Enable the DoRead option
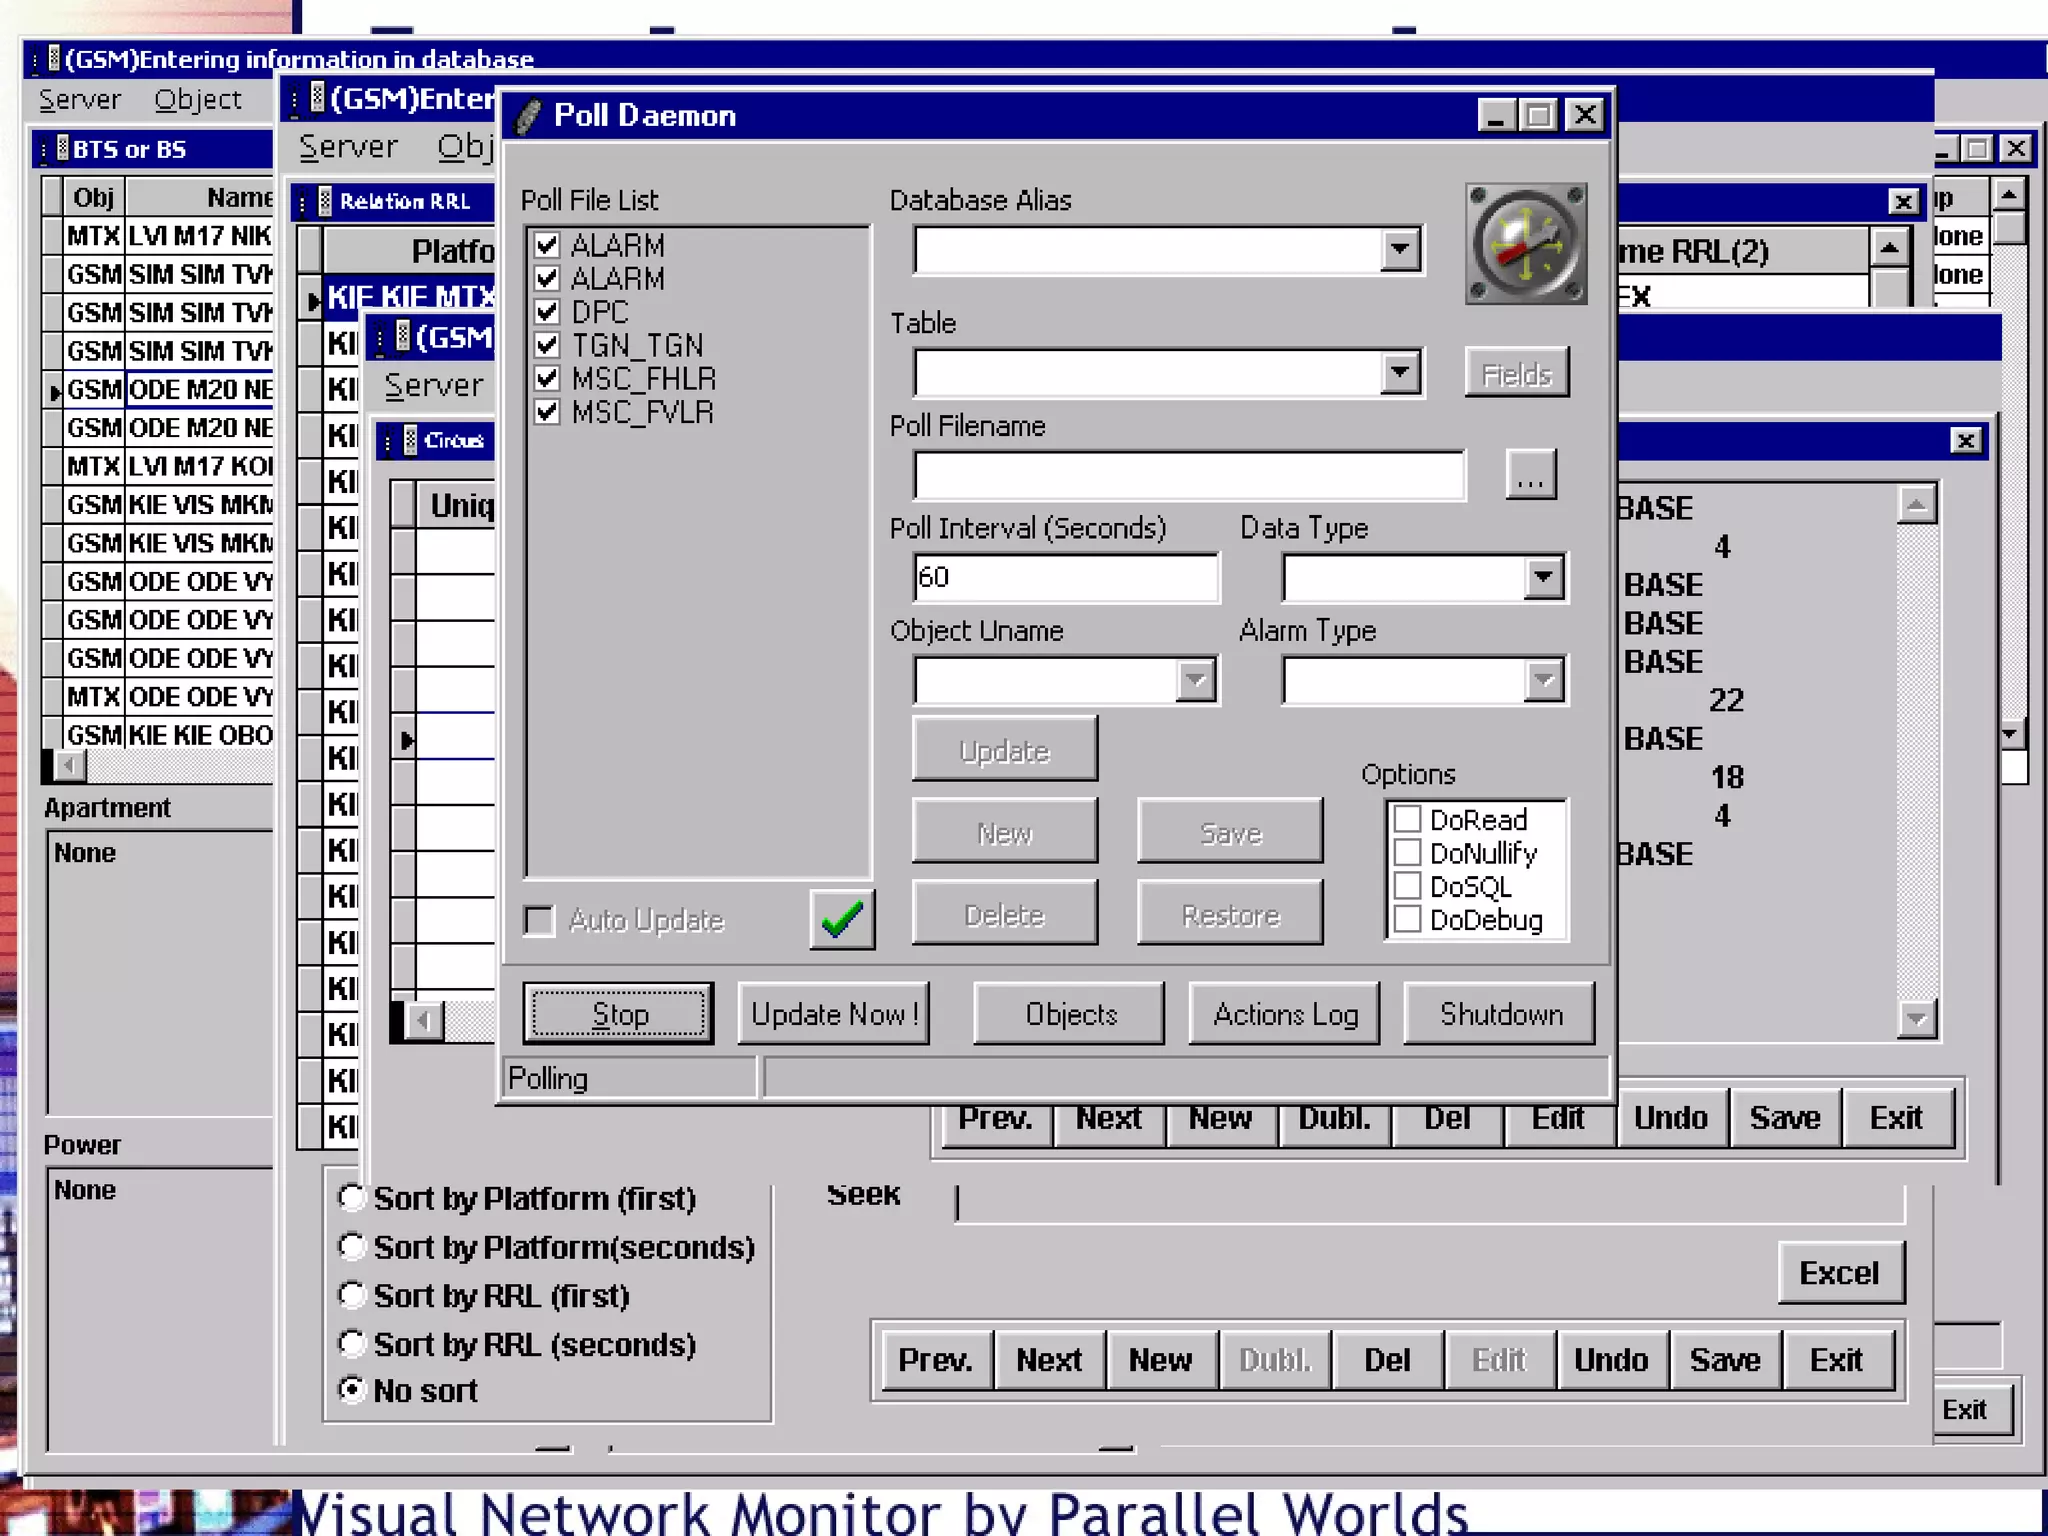Viewport: 2048px width, 1536px height. pyautogui.click(x=1408, y=819)
